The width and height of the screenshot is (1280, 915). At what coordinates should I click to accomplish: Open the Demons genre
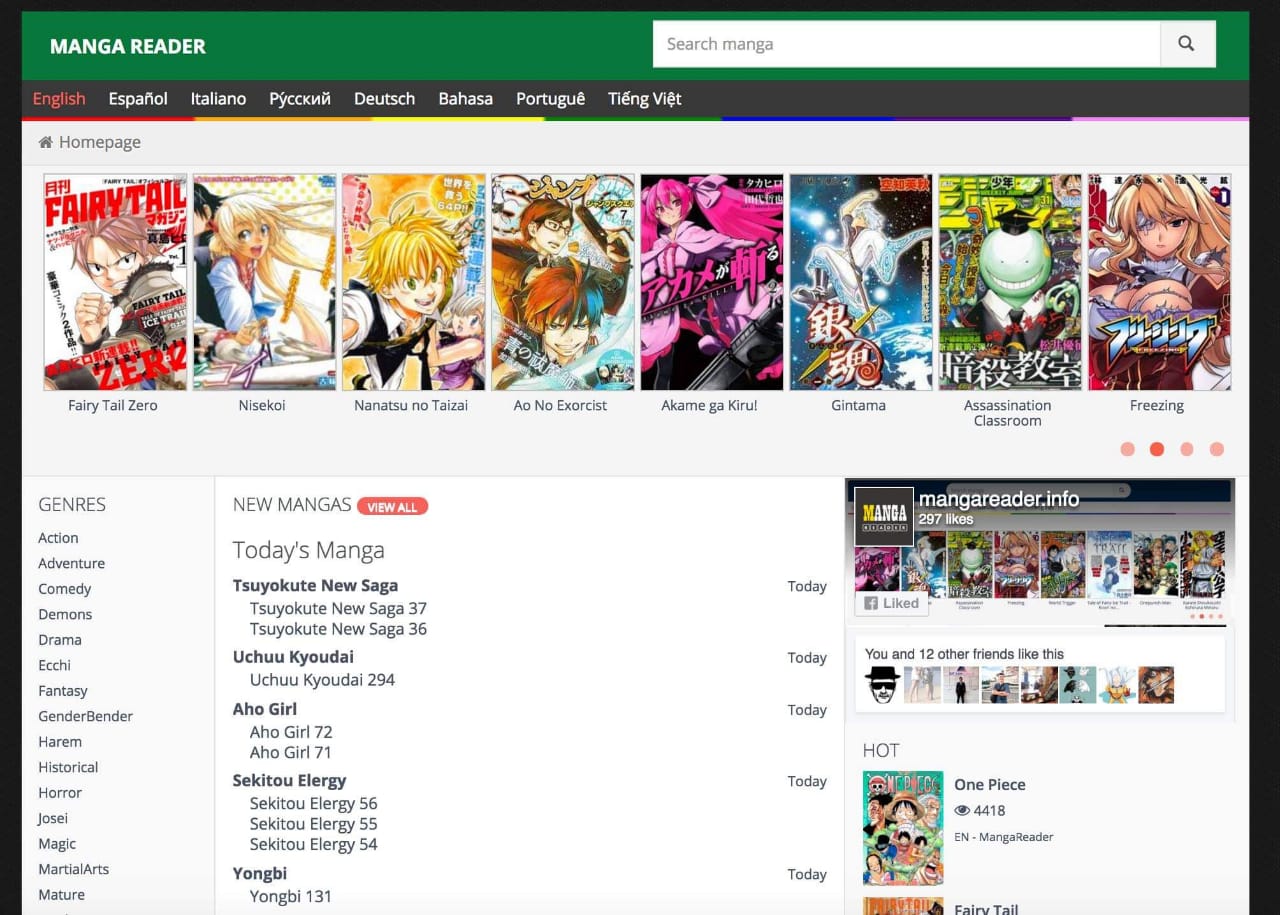65,614
